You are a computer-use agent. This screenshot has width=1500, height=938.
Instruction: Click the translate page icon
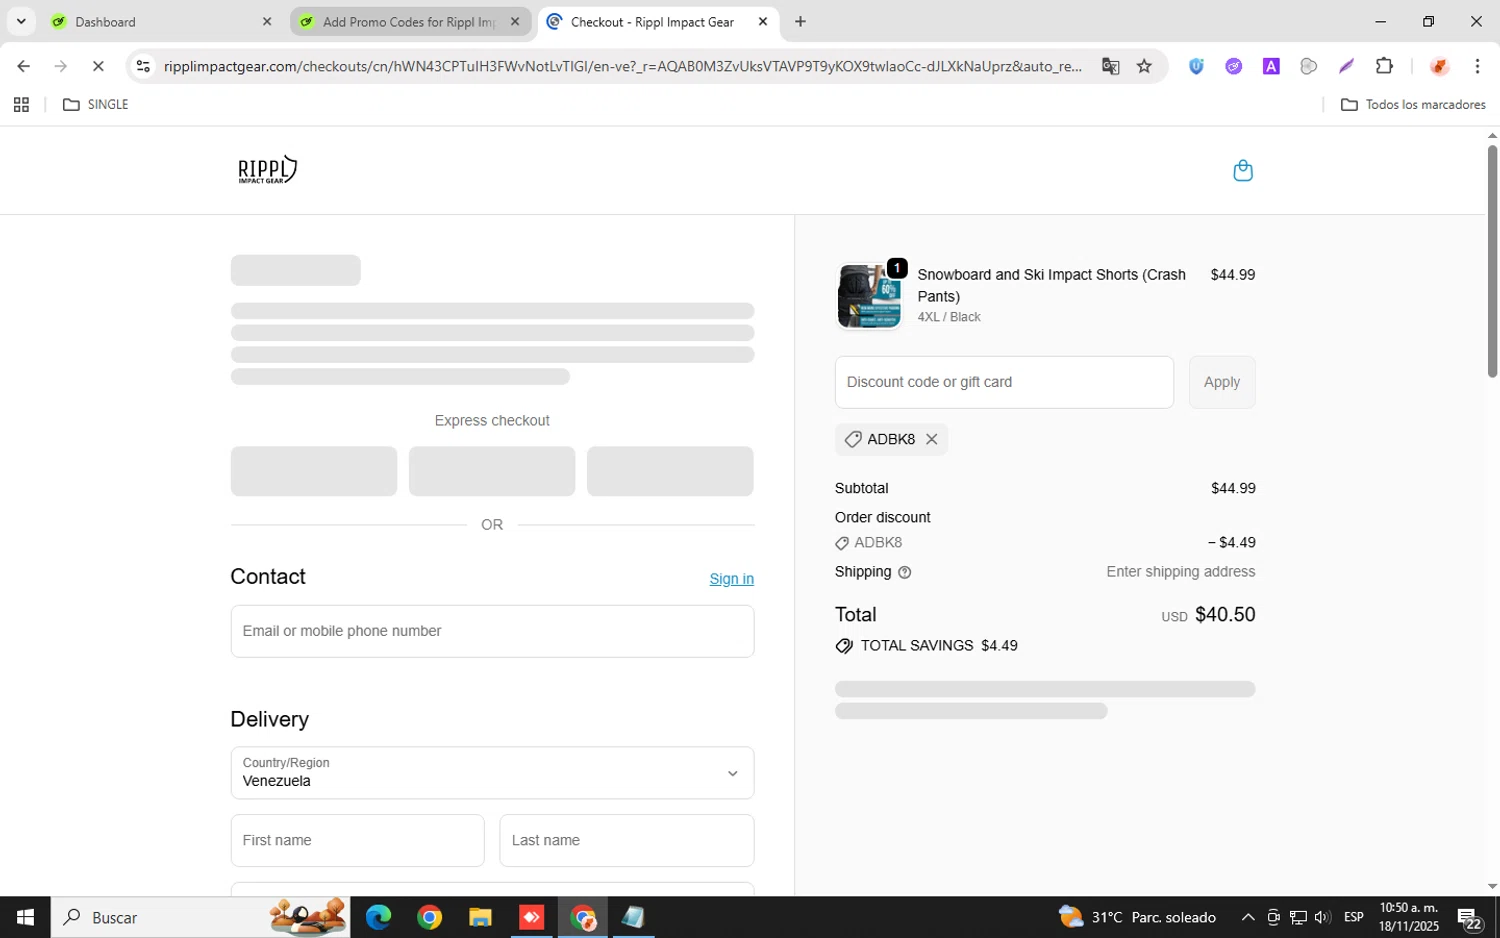coord(1110,66)
